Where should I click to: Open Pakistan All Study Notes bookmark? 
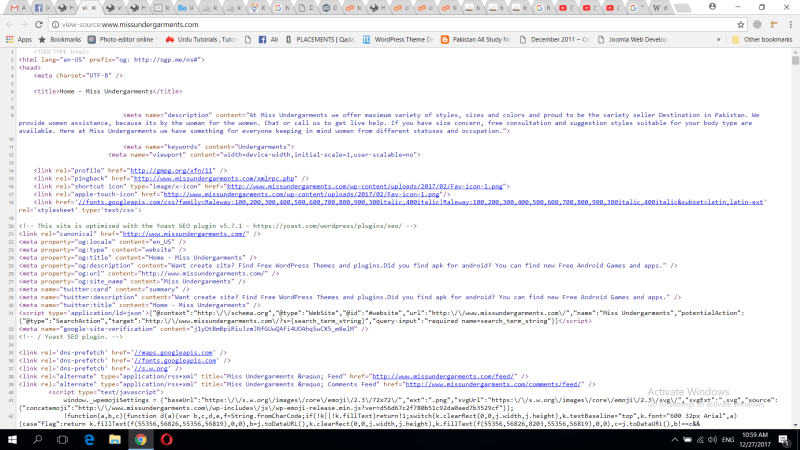pyautogui.click(x=476, y=39)
